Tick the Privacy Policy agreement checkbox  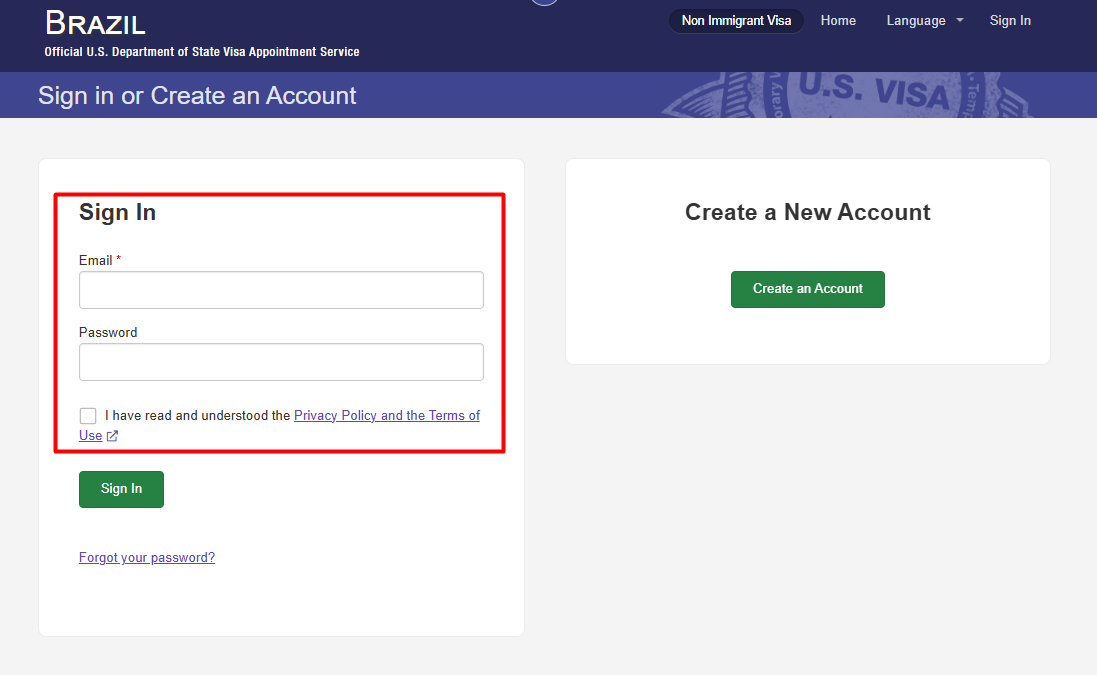88,416
